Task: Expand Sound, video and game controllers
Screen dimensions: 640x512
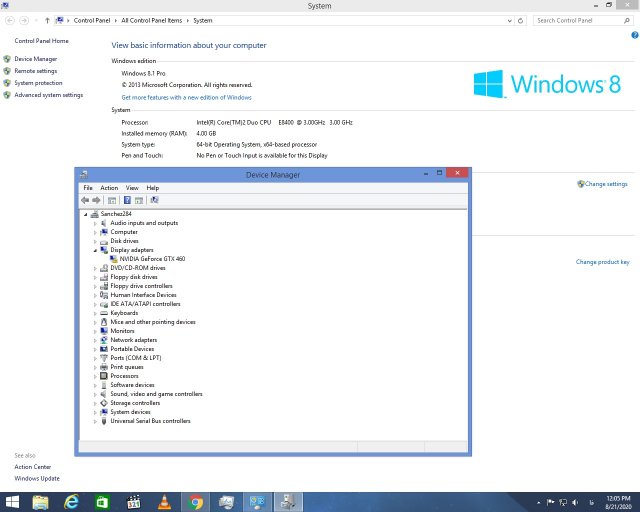Action: (96, 394)
